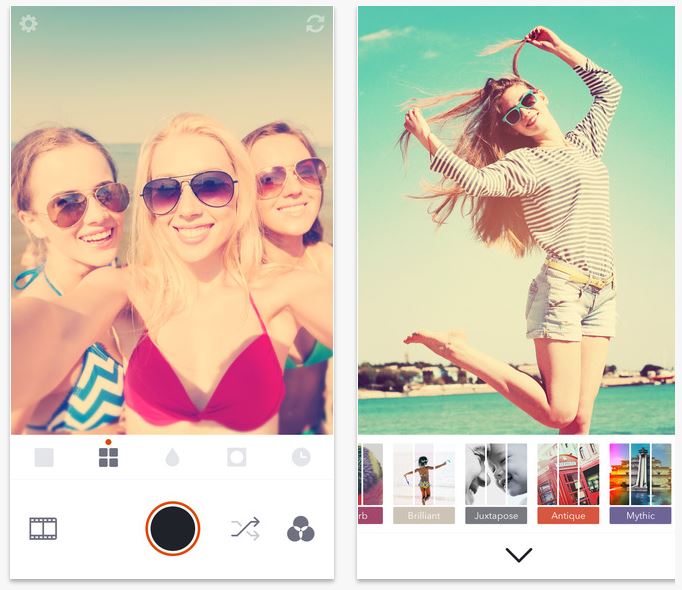Screen dimensions: 682x590
Task: Tap the Antique filter label
Action: [x=568, y=516]
